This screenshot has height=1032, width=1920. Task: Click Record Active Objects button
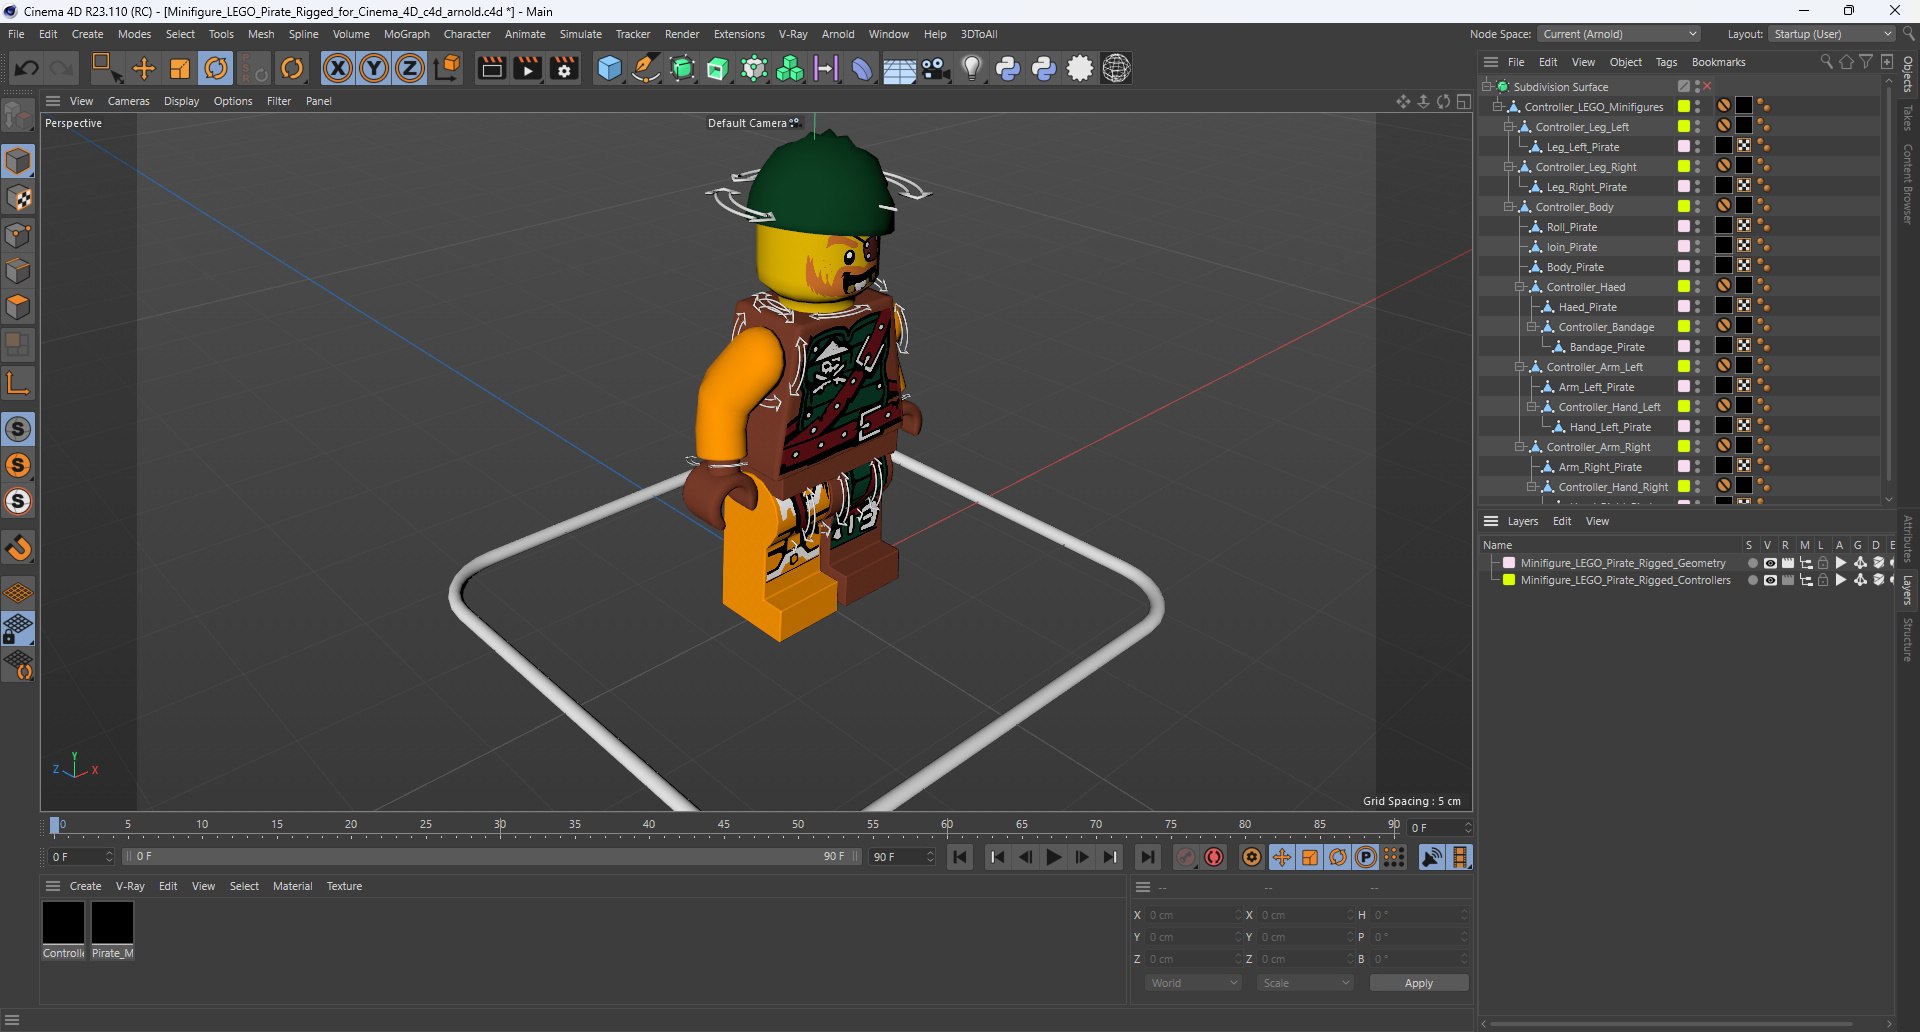coord(1186,857)
